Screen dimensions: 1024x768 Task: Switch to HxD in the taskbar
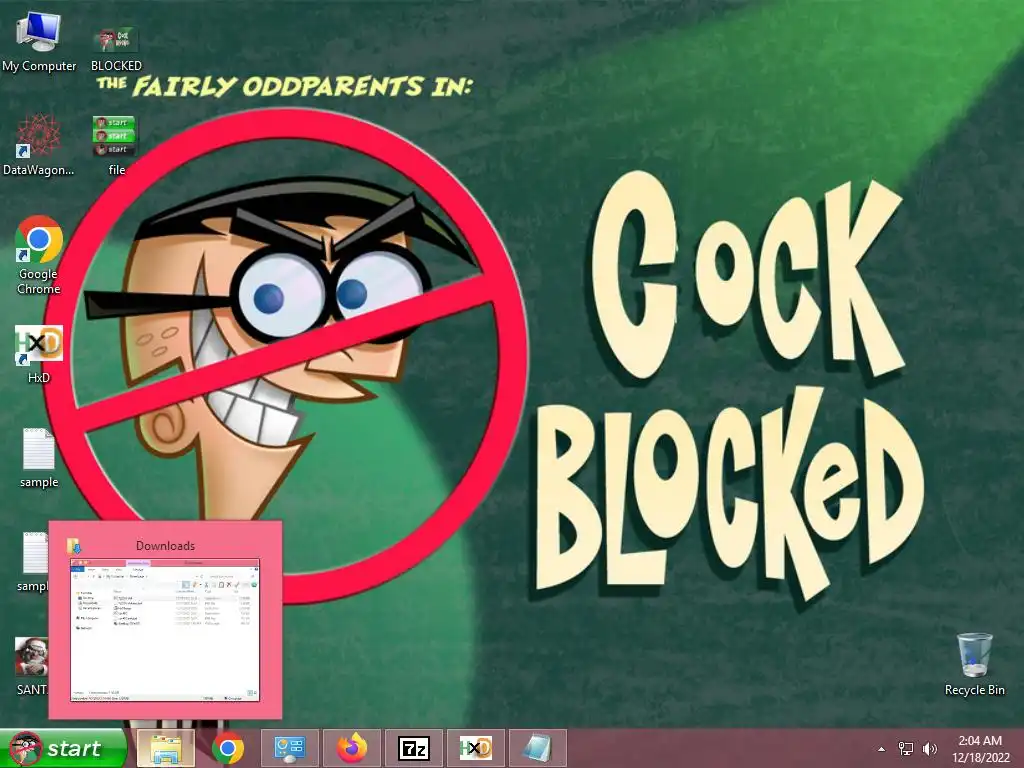point(476,748)
